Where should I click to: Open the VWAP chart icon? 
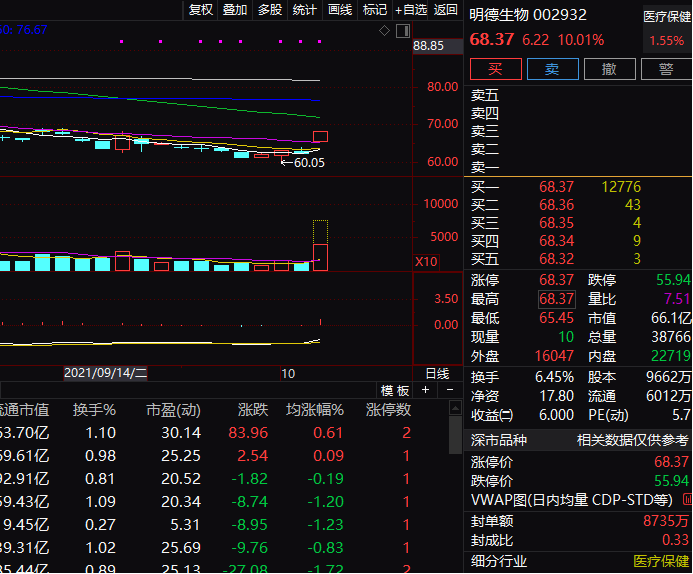tap(686, 499)
